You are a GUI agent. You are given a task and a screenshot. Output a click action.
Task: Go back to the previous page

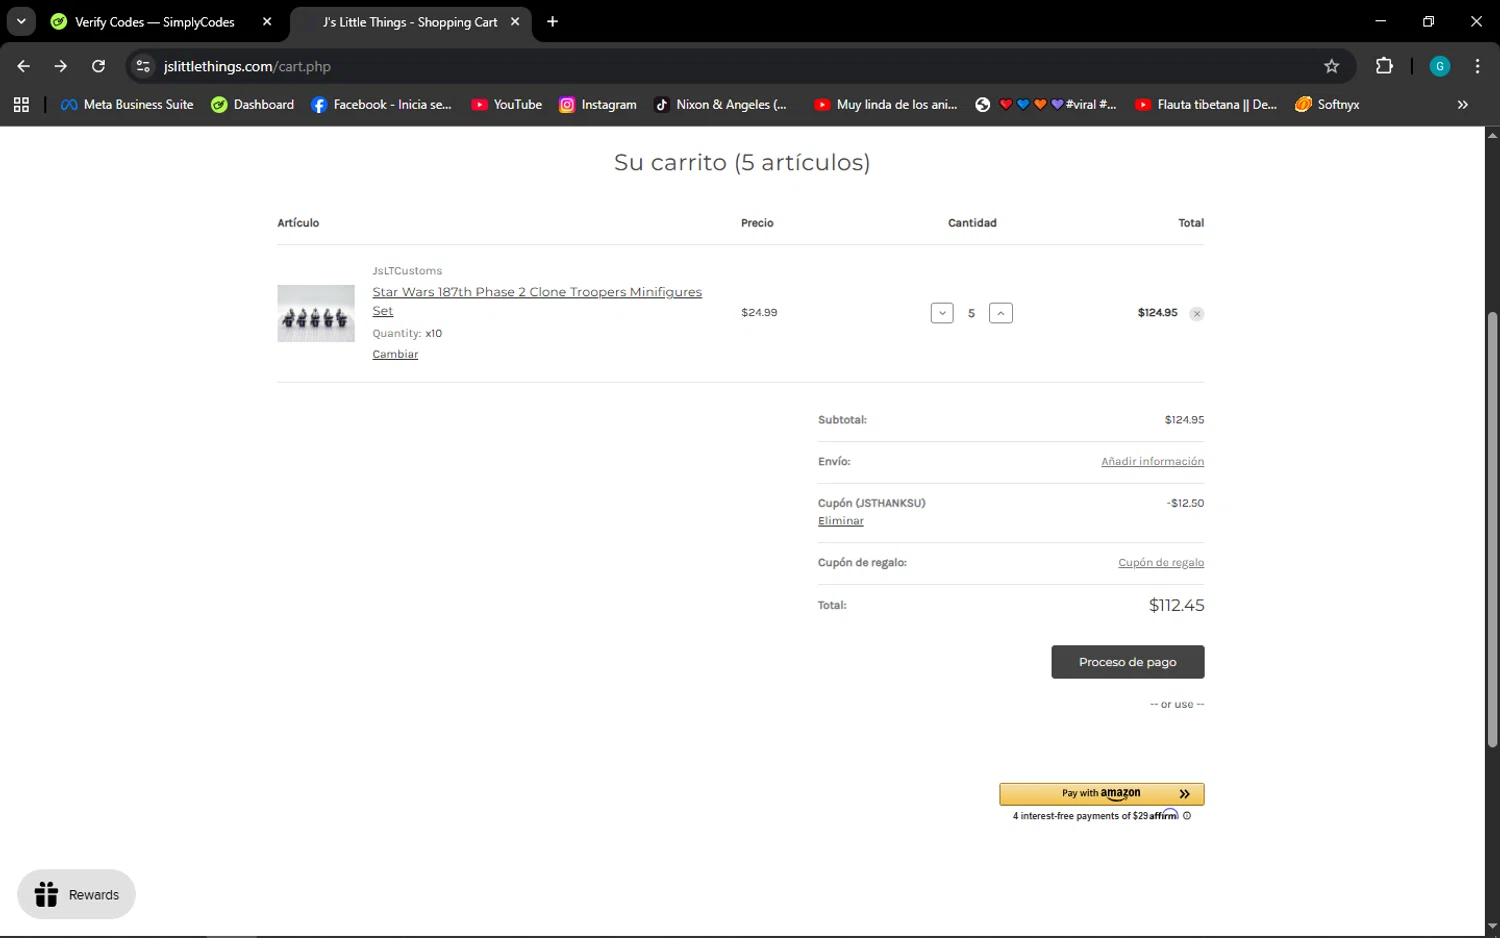coord(23,66)
